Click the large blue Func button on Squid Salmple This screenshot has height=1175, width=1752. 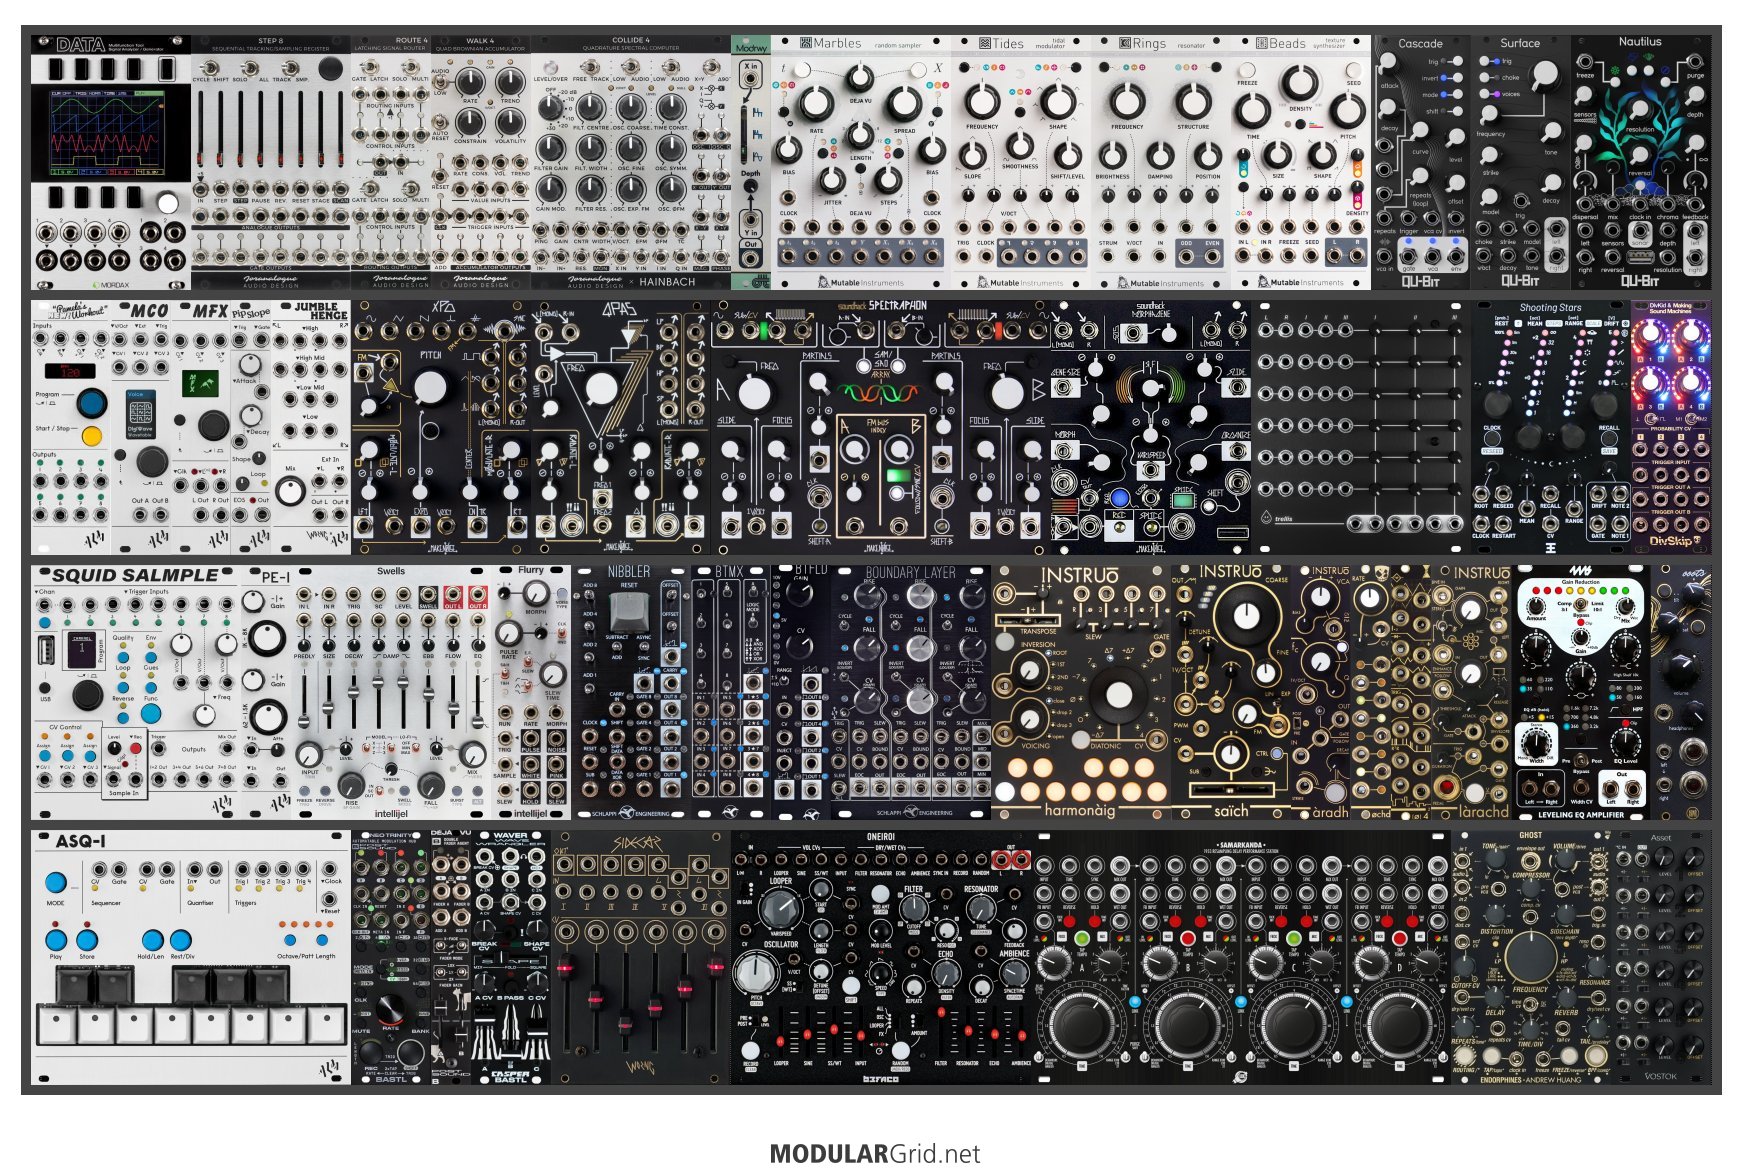pos(150,713)
